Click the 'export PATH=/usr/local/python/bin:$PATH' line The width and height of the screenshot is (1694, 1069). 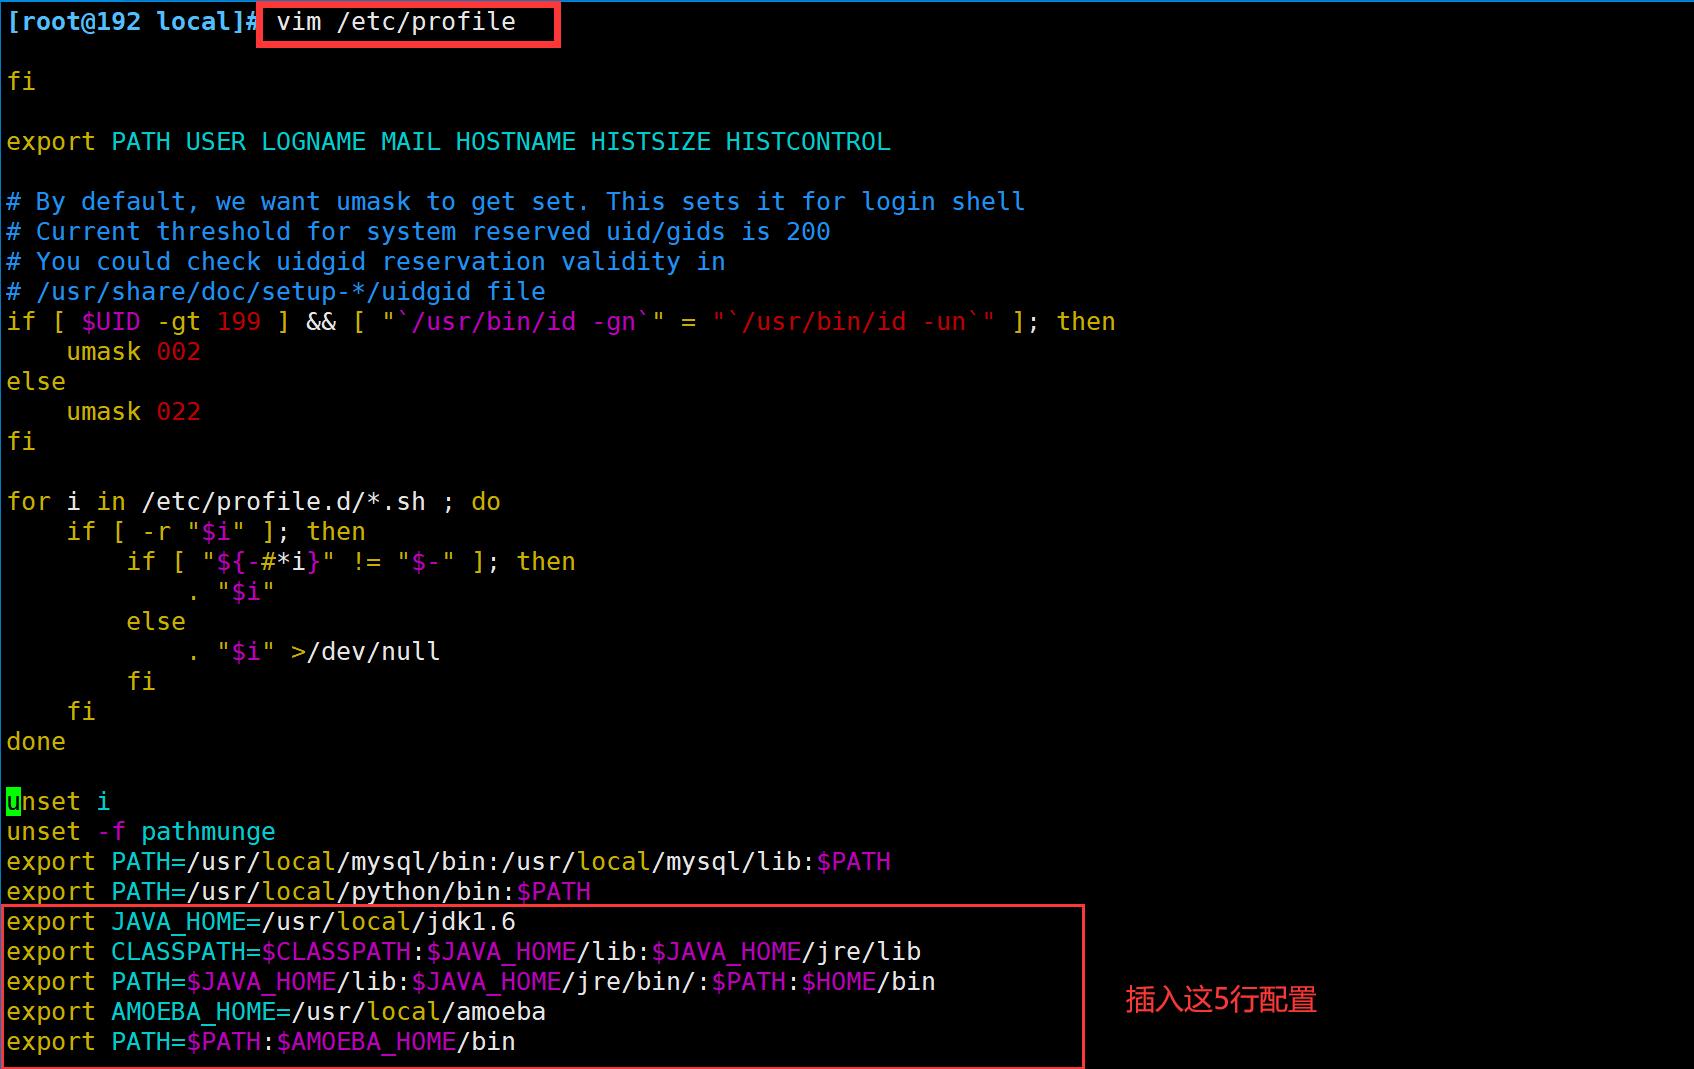pyautogui.click(x=299, y=892)
